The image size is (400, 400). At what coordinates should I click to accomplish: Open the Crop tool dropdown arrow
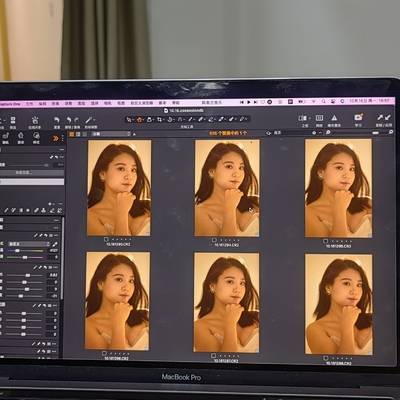pos(164,120)
